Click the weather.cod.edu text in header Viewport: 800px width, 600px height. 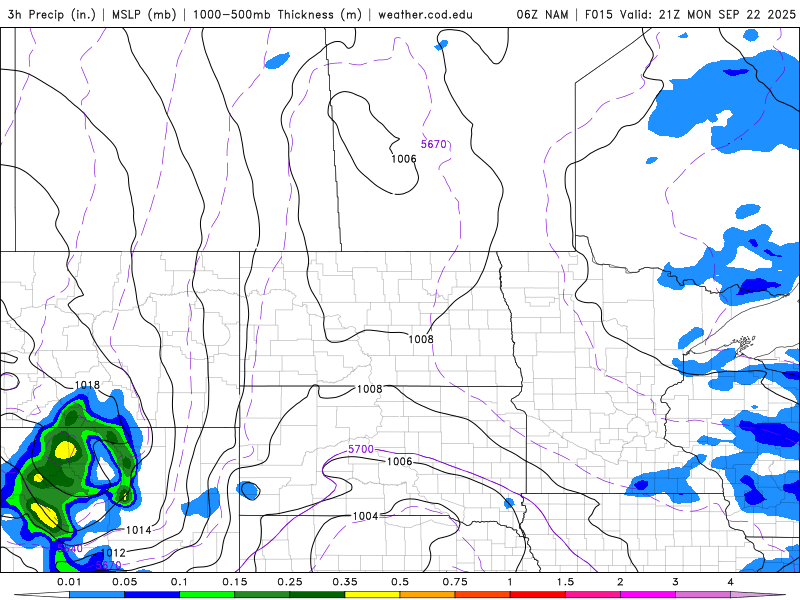425,14
